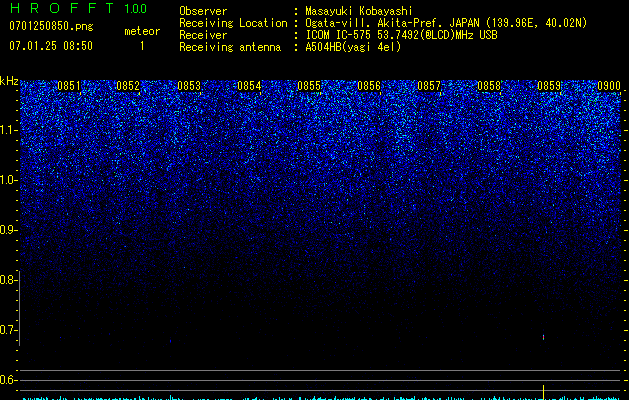
Task: Click the meteor count label
Action: coord(142,31)
